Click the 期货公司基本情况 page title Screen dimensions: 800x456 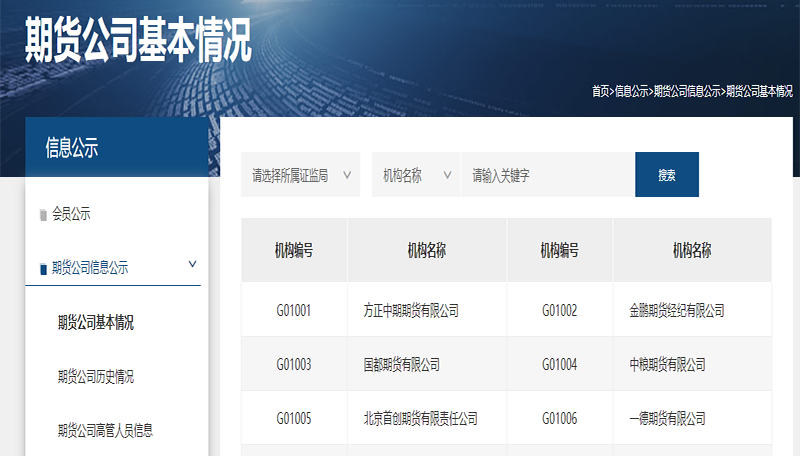click(x=138, y=39)
